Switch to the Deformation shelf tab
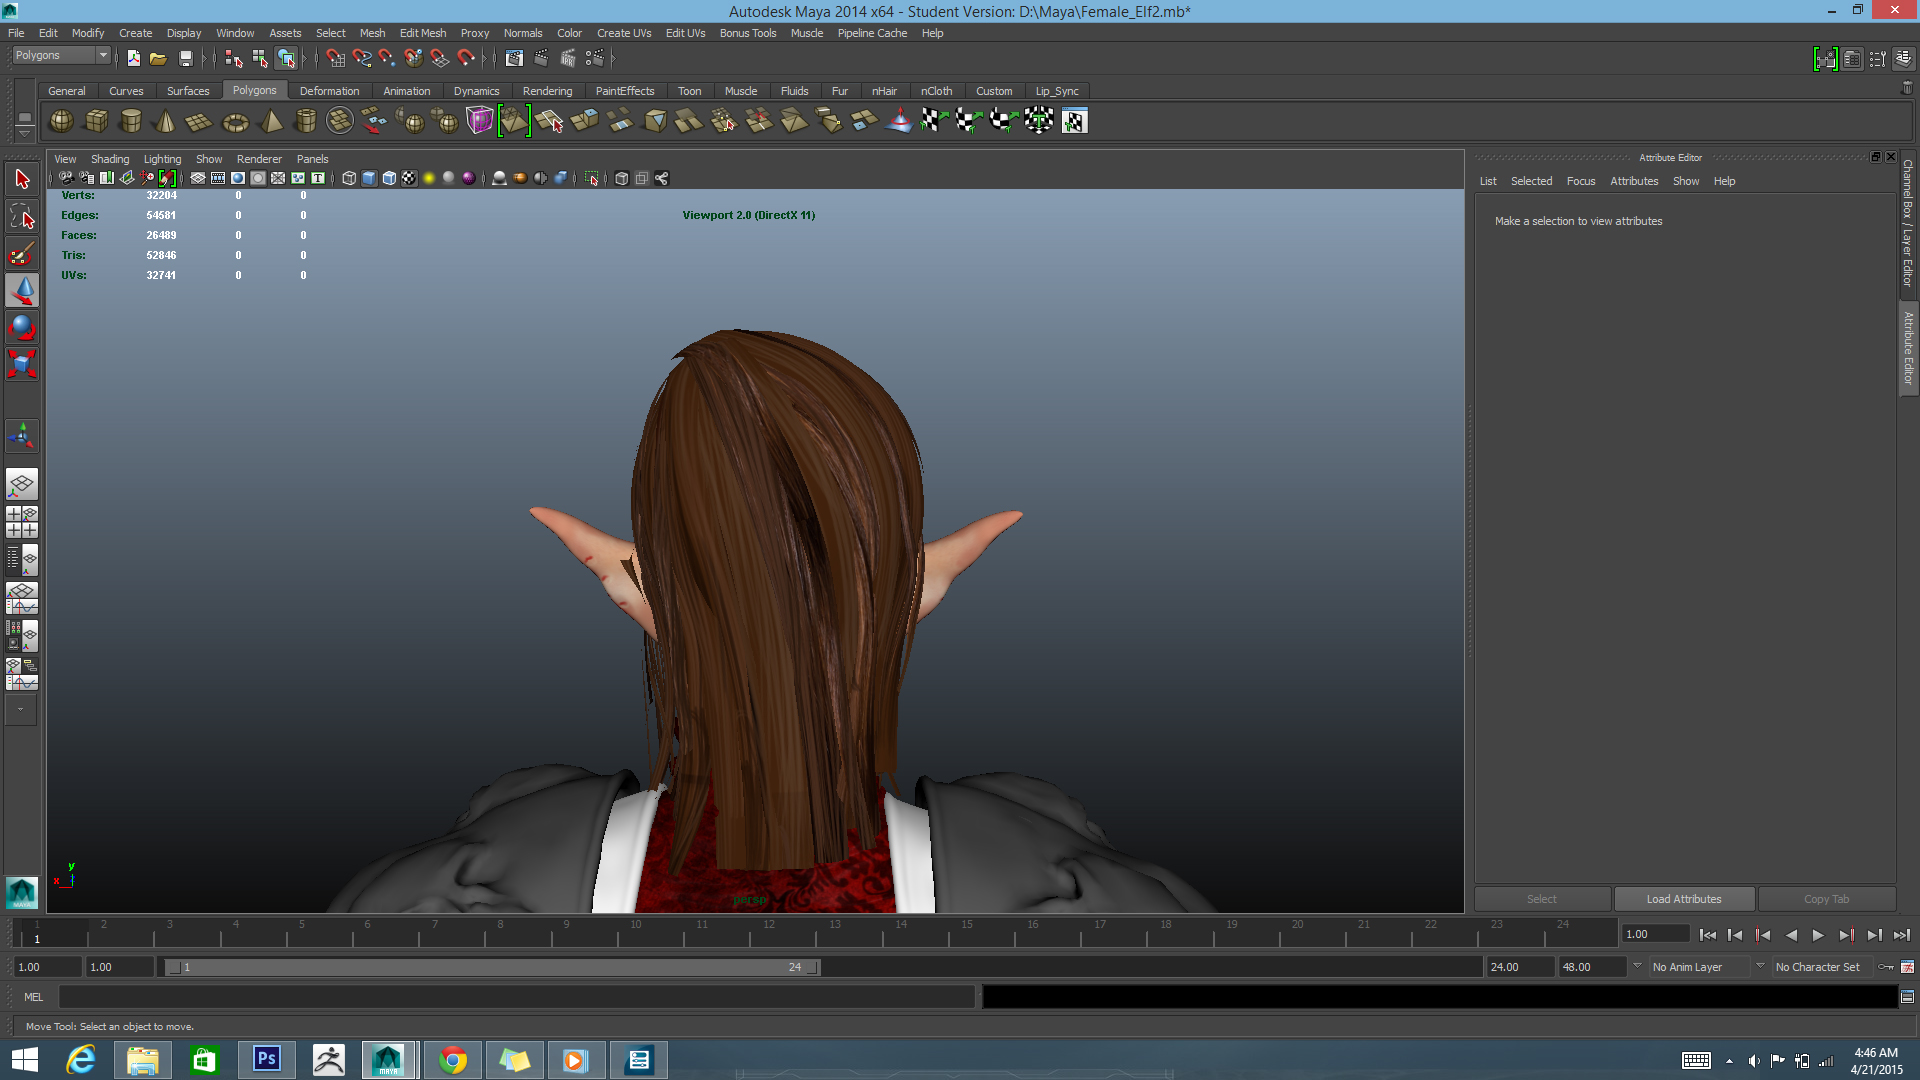 pyautogui.click(x=329, y=91)
